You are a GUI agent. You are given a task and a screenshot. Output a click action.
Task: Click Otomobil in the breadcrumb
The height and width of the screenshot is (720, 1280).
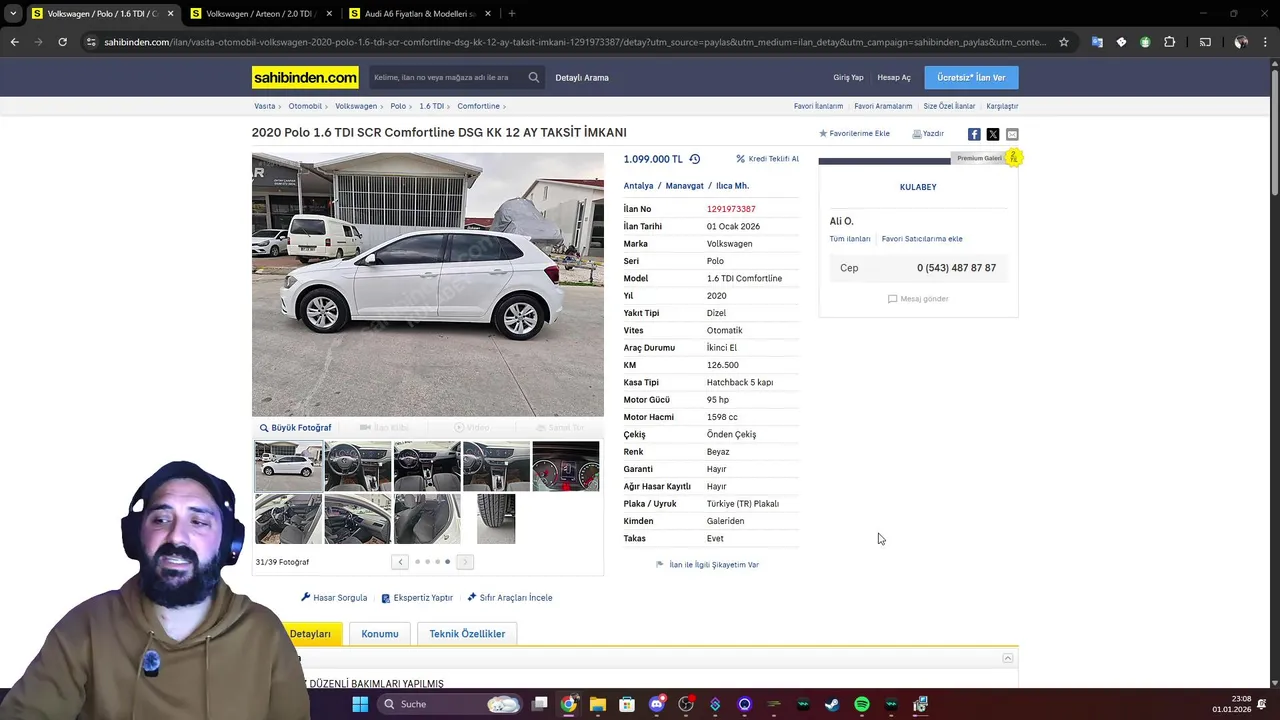tap(305, 106)
